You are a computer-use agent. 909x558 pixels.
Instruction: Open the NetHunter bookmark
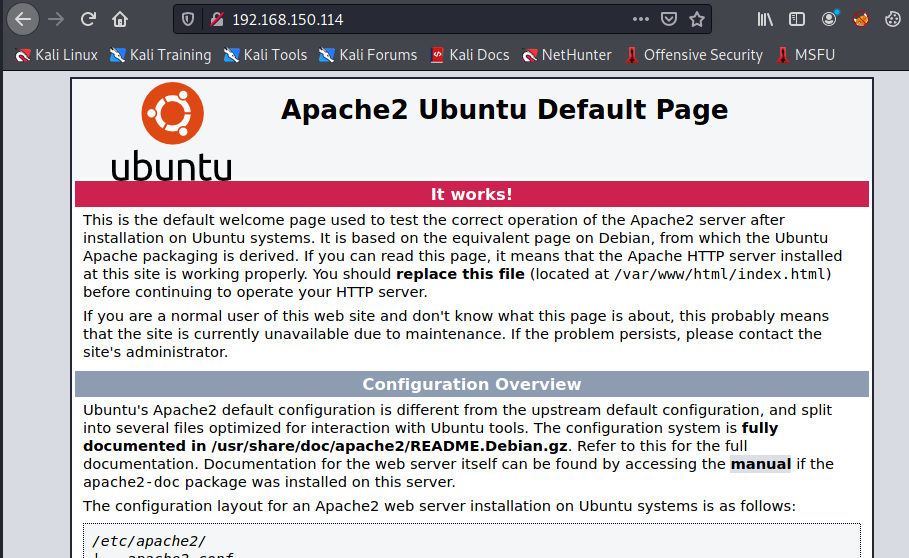(567, 55)
